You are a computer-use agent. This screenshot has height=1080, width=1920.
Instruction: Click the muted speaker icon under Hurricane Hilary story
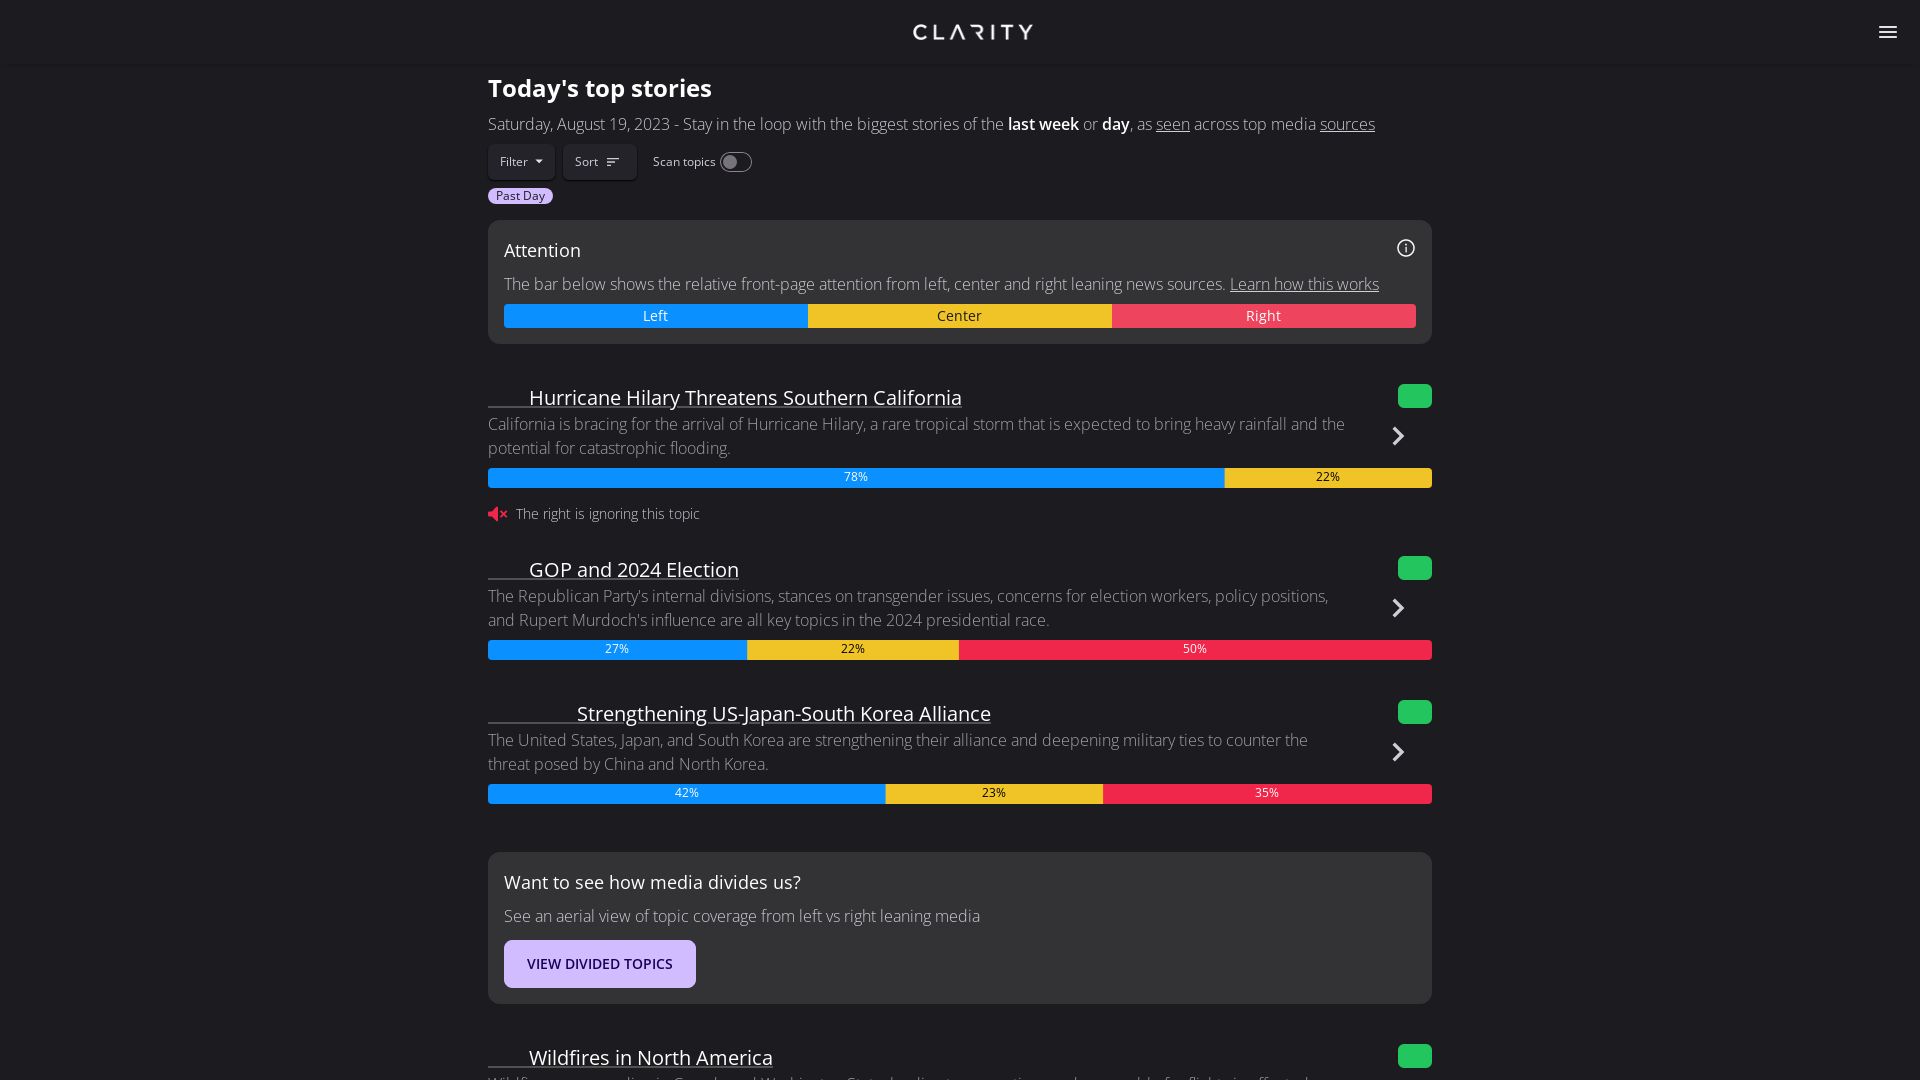click(x=497, y=513)
